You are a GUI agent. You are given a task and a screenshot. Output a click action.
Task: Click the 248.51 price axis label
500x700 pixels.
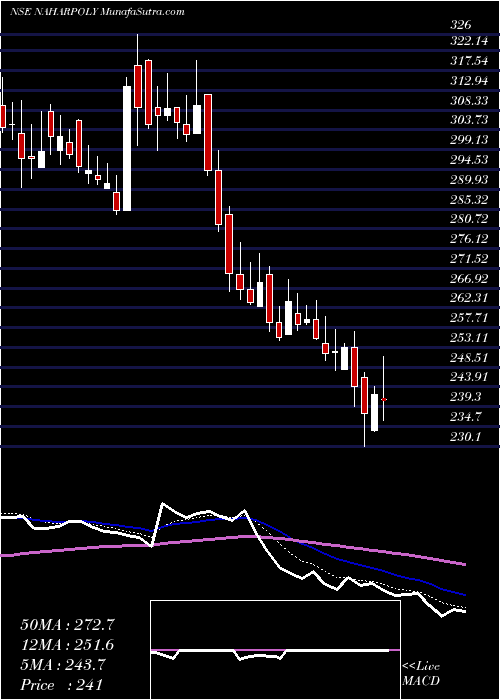click(469, 358)
